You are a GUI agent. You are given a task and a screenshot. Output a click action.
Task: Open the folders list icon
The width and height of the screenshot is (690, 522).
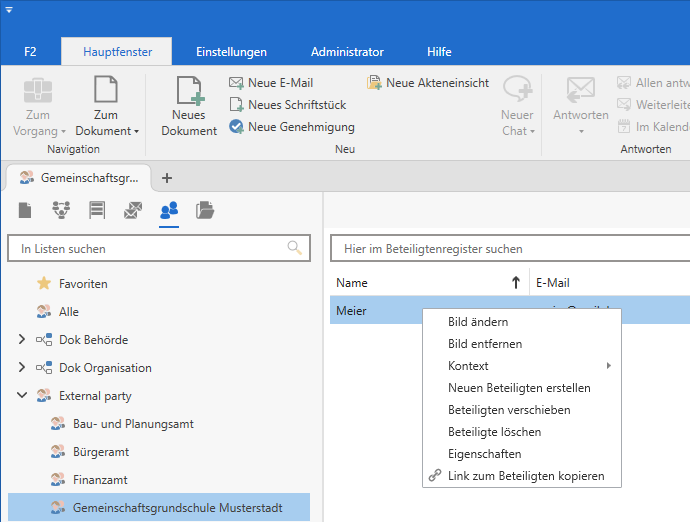click(205, 210)
